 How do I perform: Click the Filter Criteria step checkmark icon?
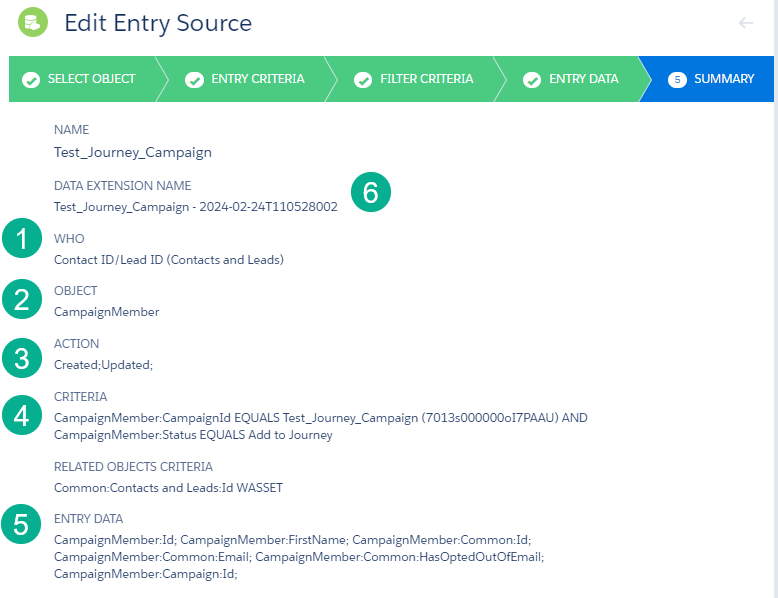click(x=363, y=79)
